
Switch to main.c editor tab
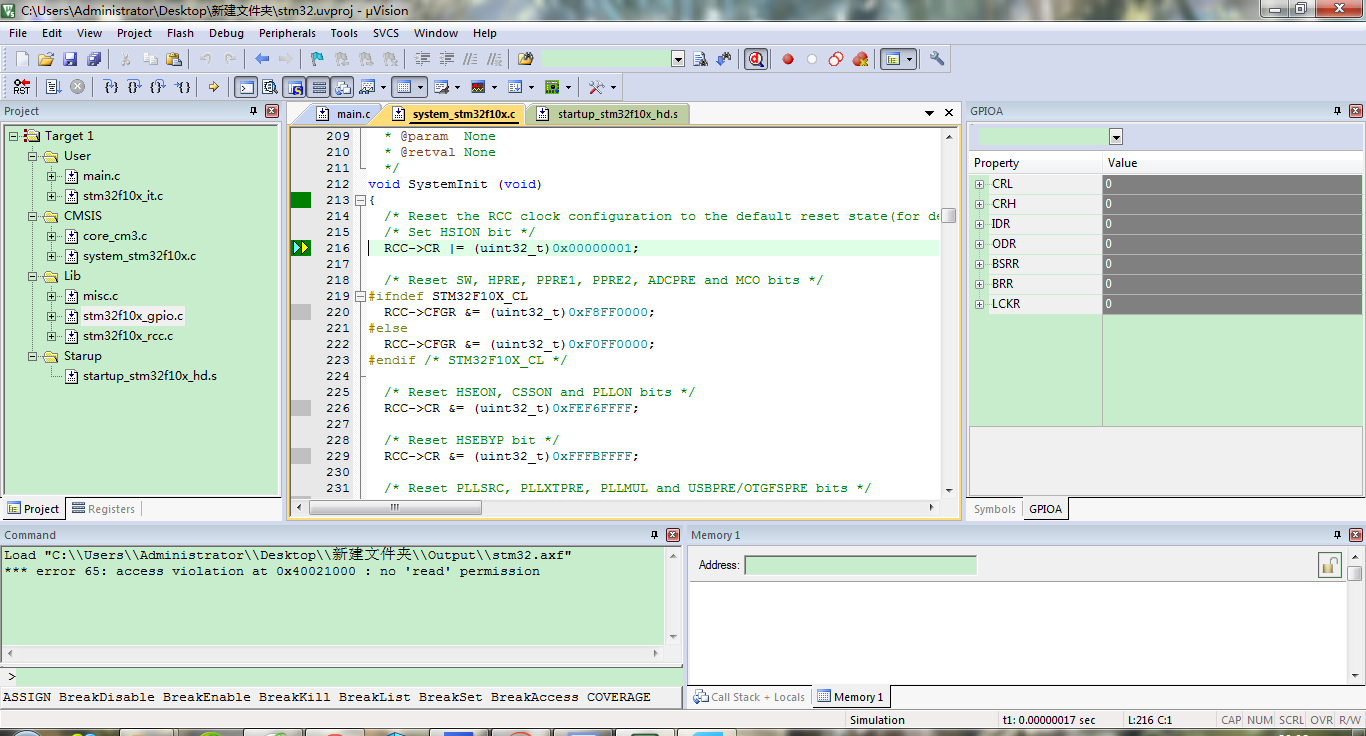point(343,114)
